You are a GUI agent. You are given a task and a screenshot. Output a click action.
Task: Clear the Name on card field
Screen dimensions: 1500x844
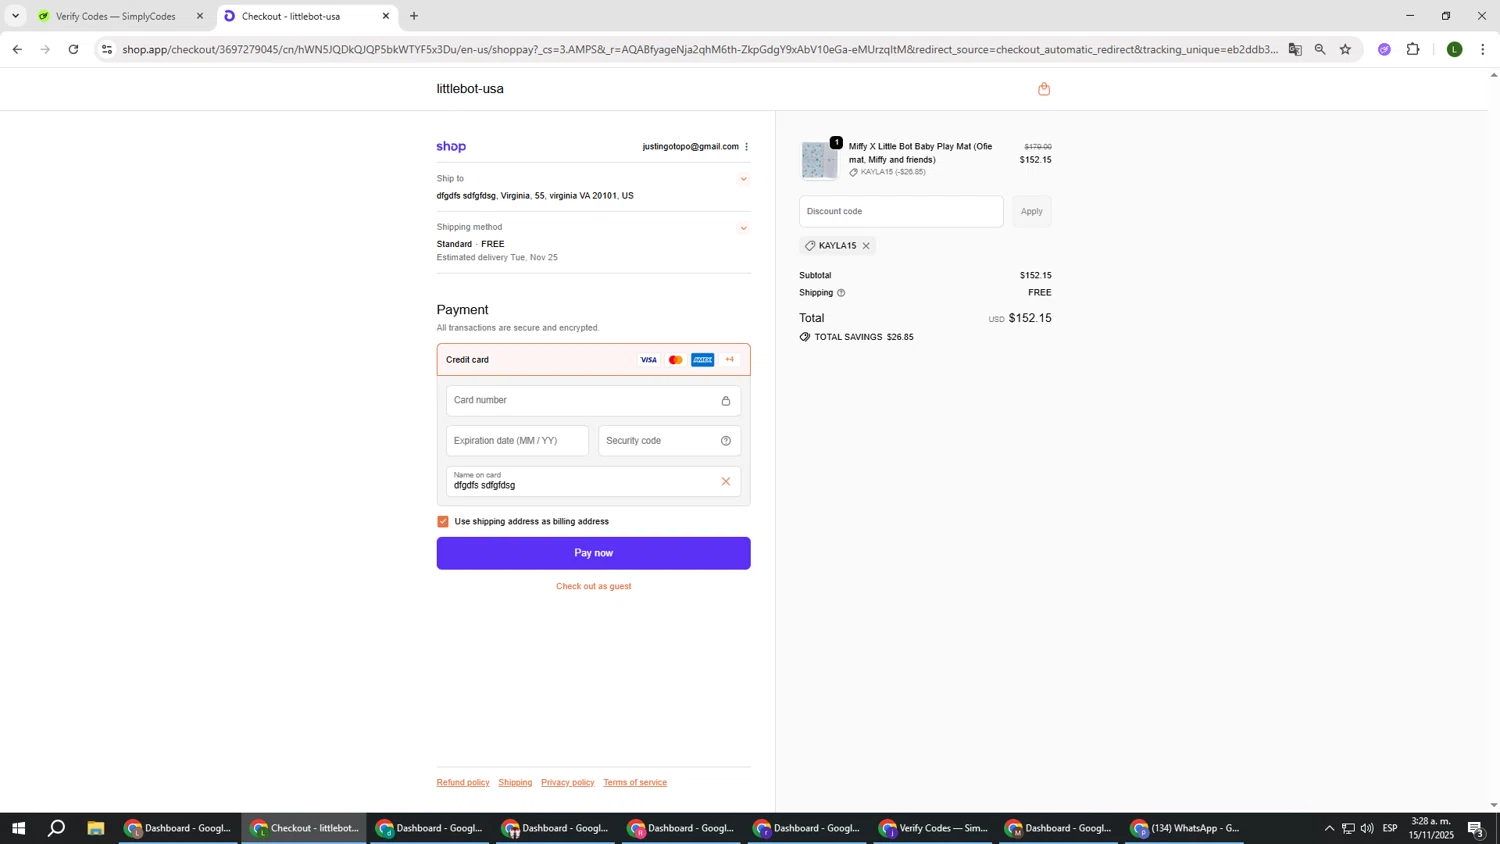[726, 482]
